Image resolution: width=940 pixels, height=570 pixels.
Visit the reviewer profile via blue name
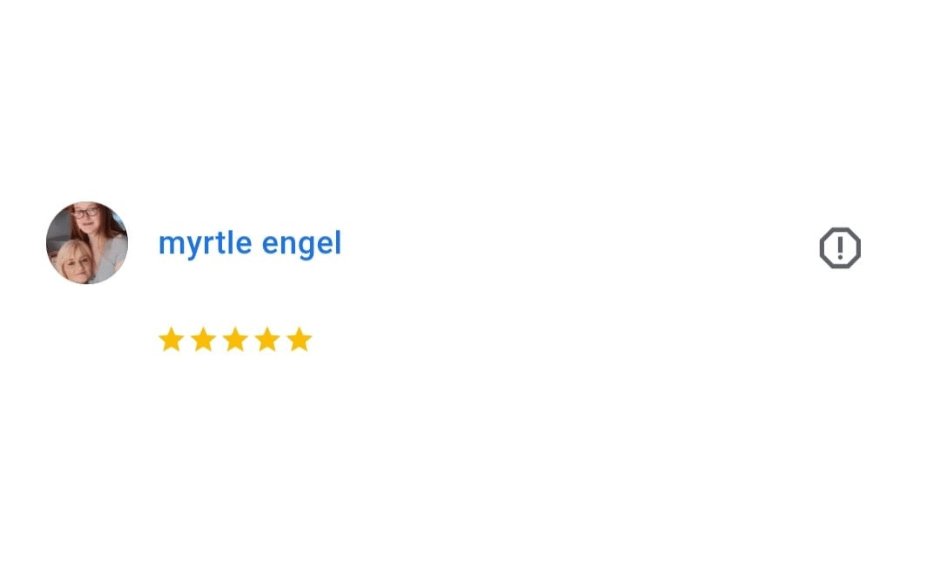(x=250, y=244)
